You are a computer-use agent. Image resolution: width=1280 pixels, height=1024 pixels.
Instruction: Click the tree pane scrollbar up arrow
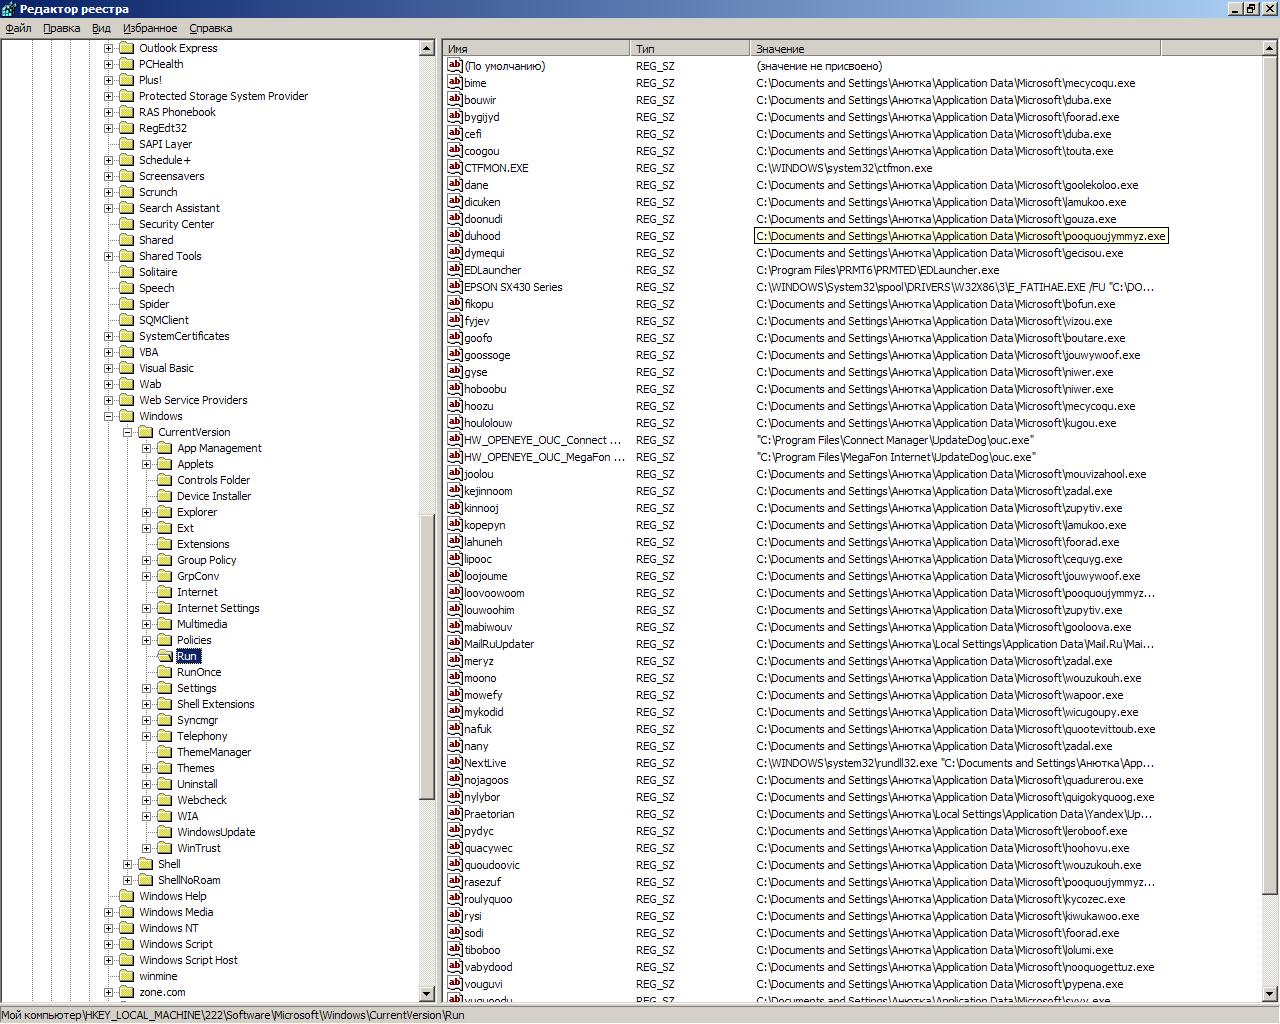pyautogui.click(x=427, y=48)
